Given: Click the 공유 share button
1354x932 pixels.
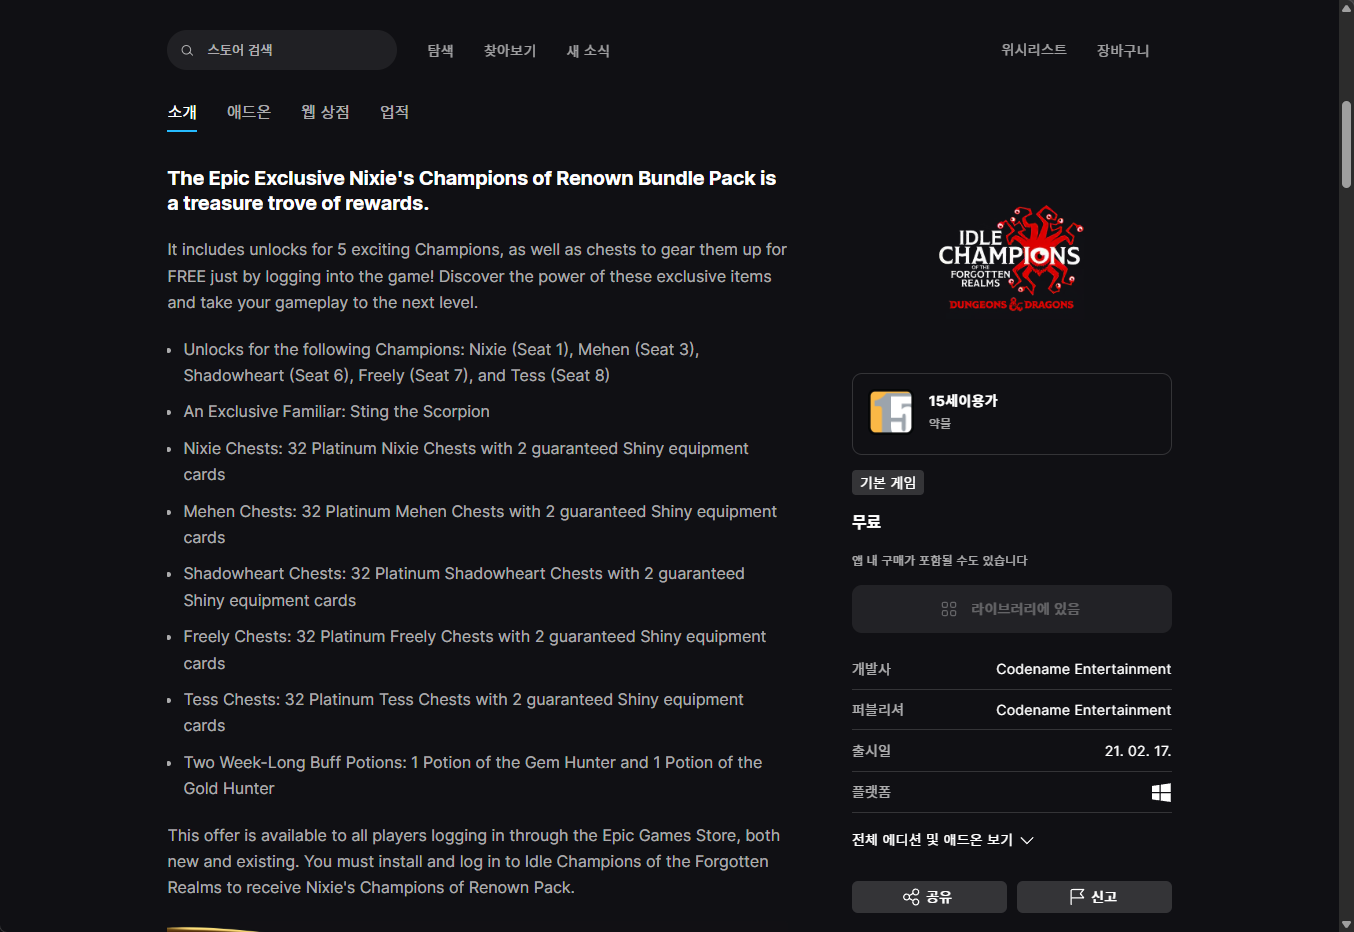Looking at the screenshot, I should 929,897.
